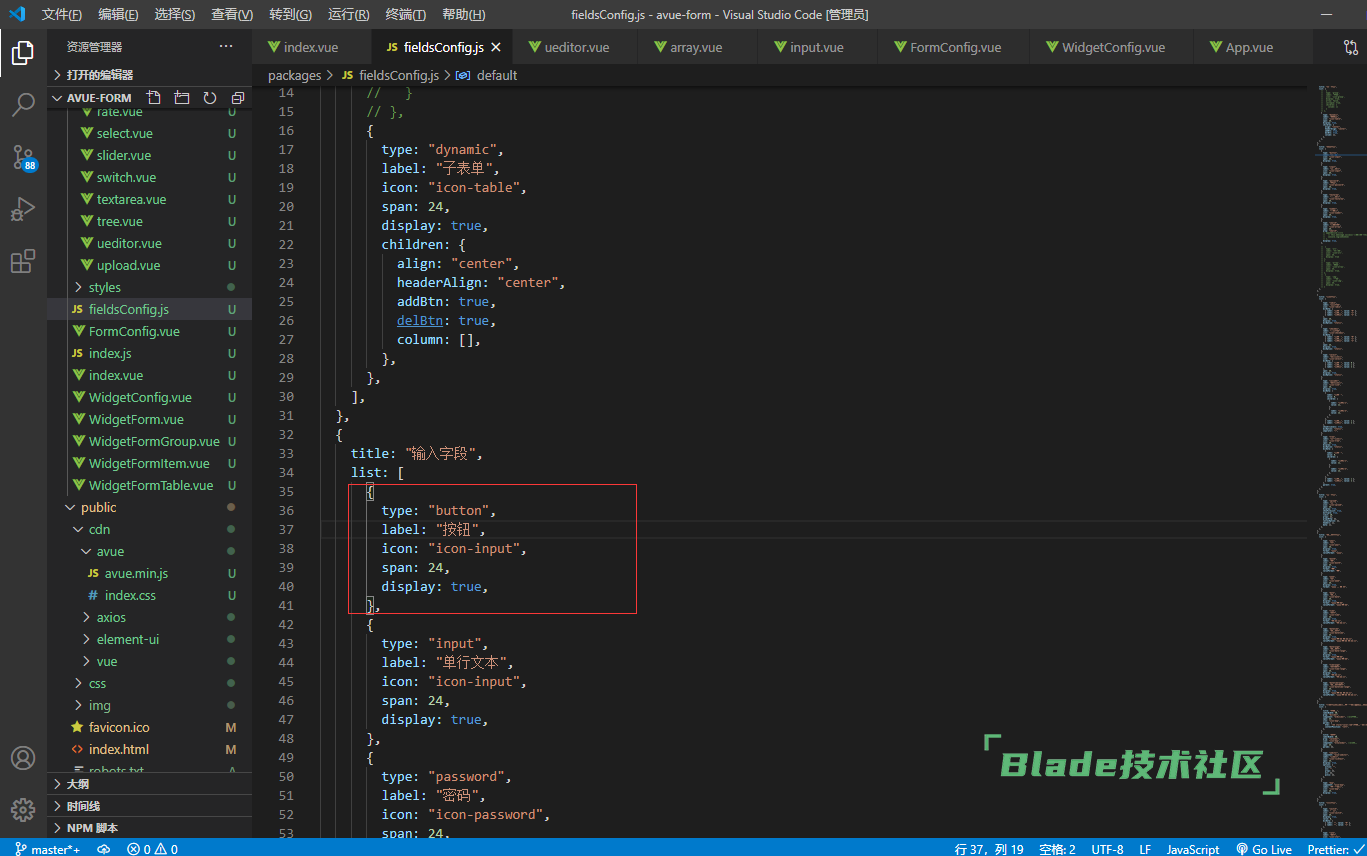Collapse all folders in AVUE-FORM explorer

(x=238, y=98)
